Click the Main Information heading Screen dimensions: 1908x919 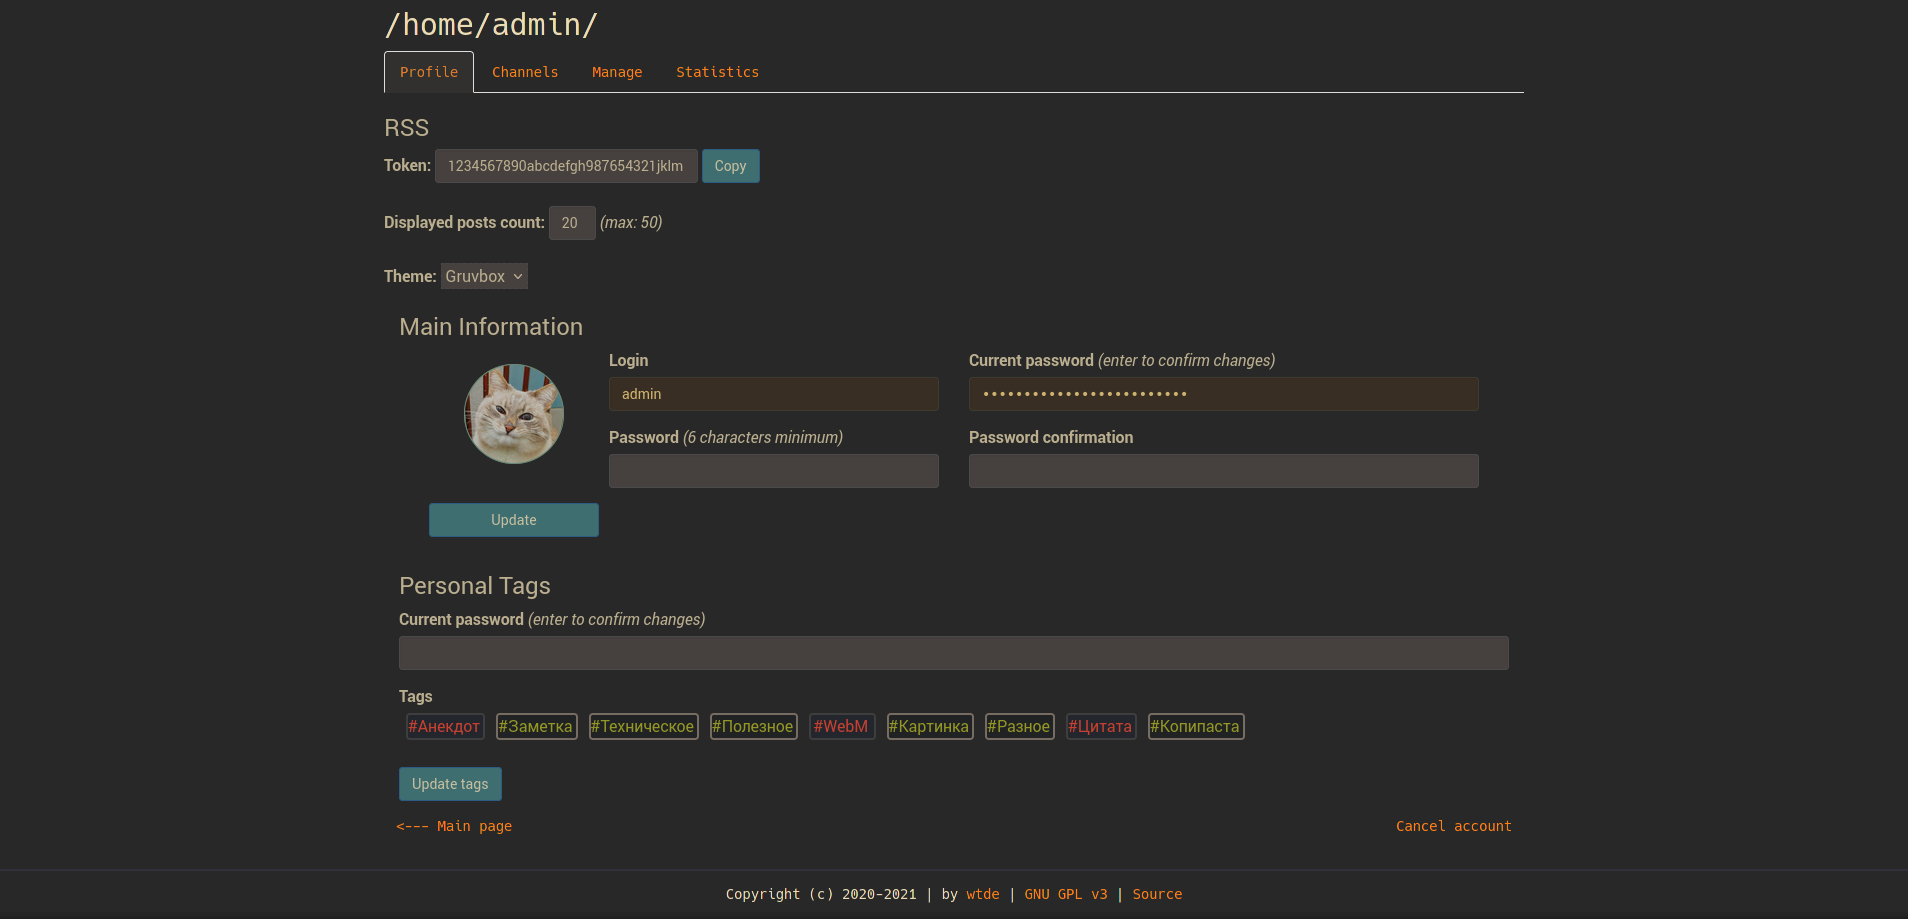click(x=491, y=327)
